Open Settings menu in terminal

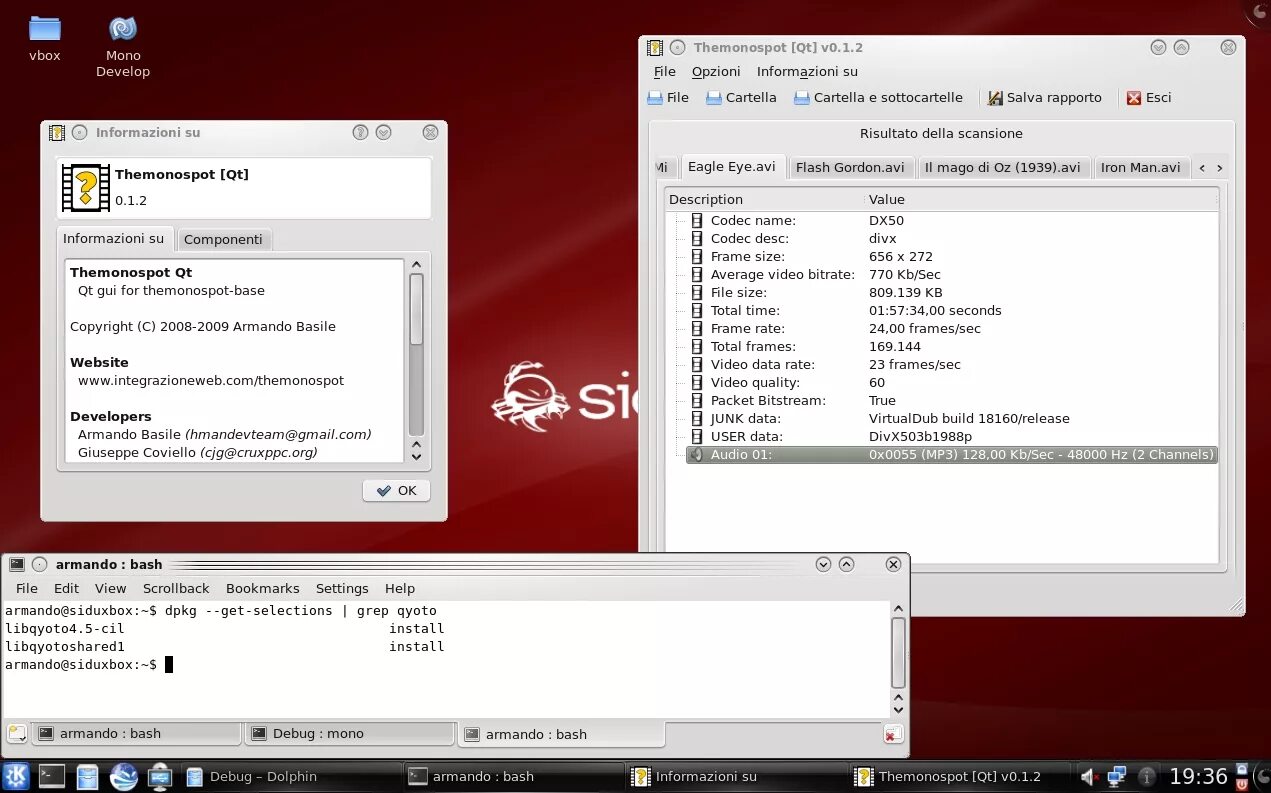click(x=342, y=588)
